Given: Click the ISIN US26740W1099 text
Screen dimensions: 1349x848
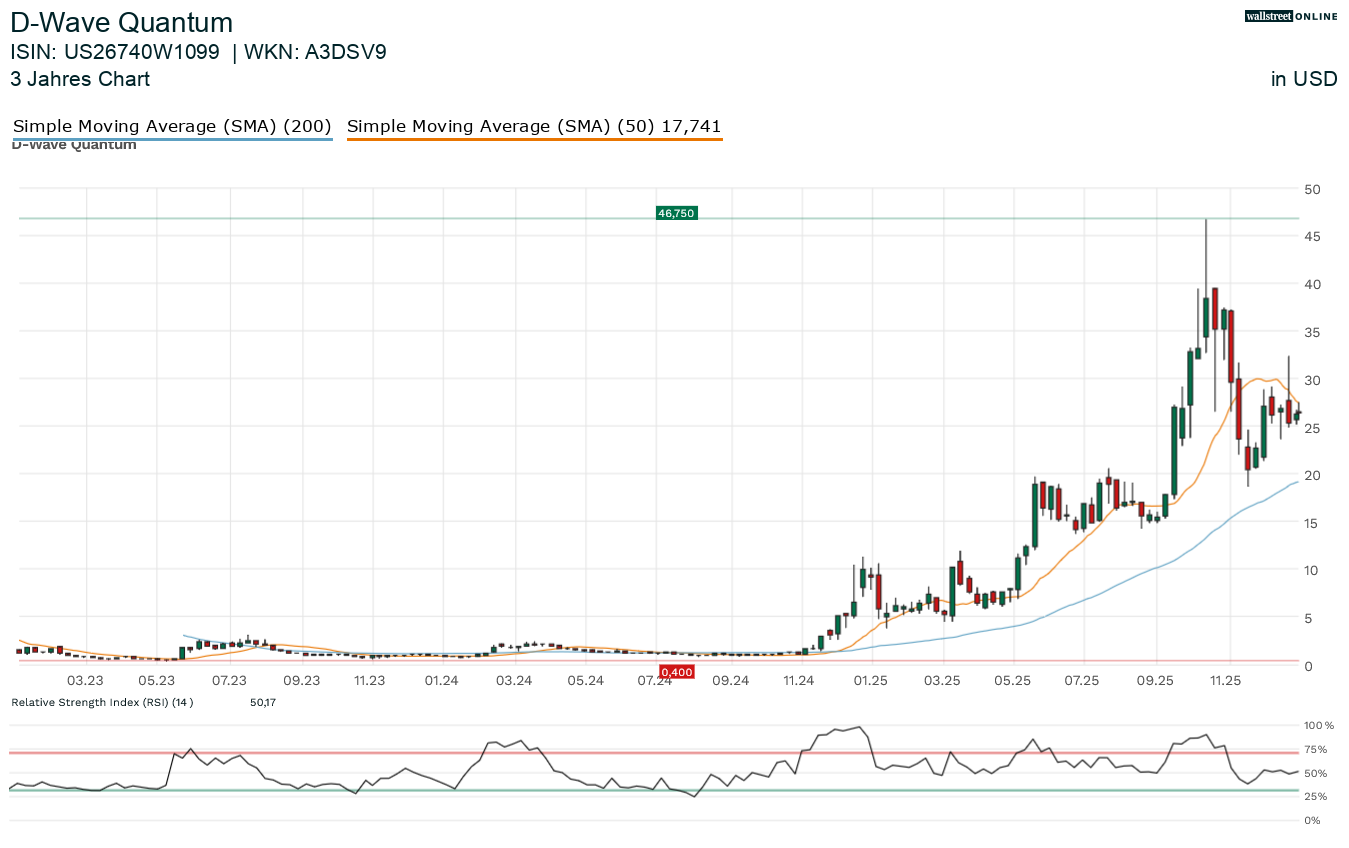Looking at the screenshot, I should tap(115, 52).
